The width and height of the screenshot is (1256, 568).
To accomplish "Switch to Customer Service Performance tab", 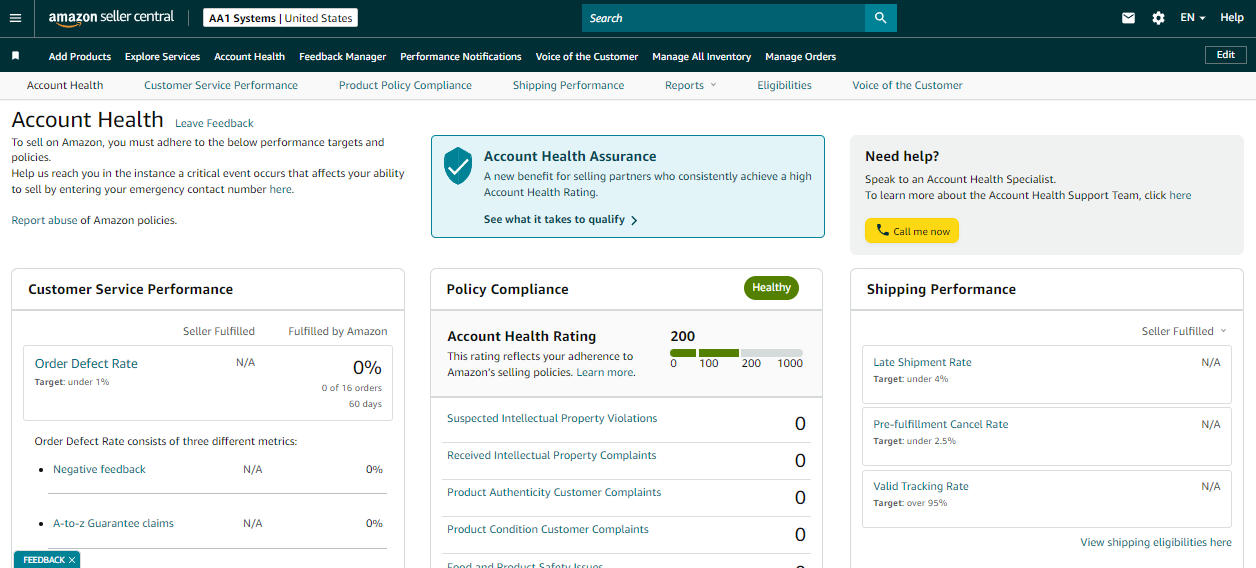I will point(221,85).
